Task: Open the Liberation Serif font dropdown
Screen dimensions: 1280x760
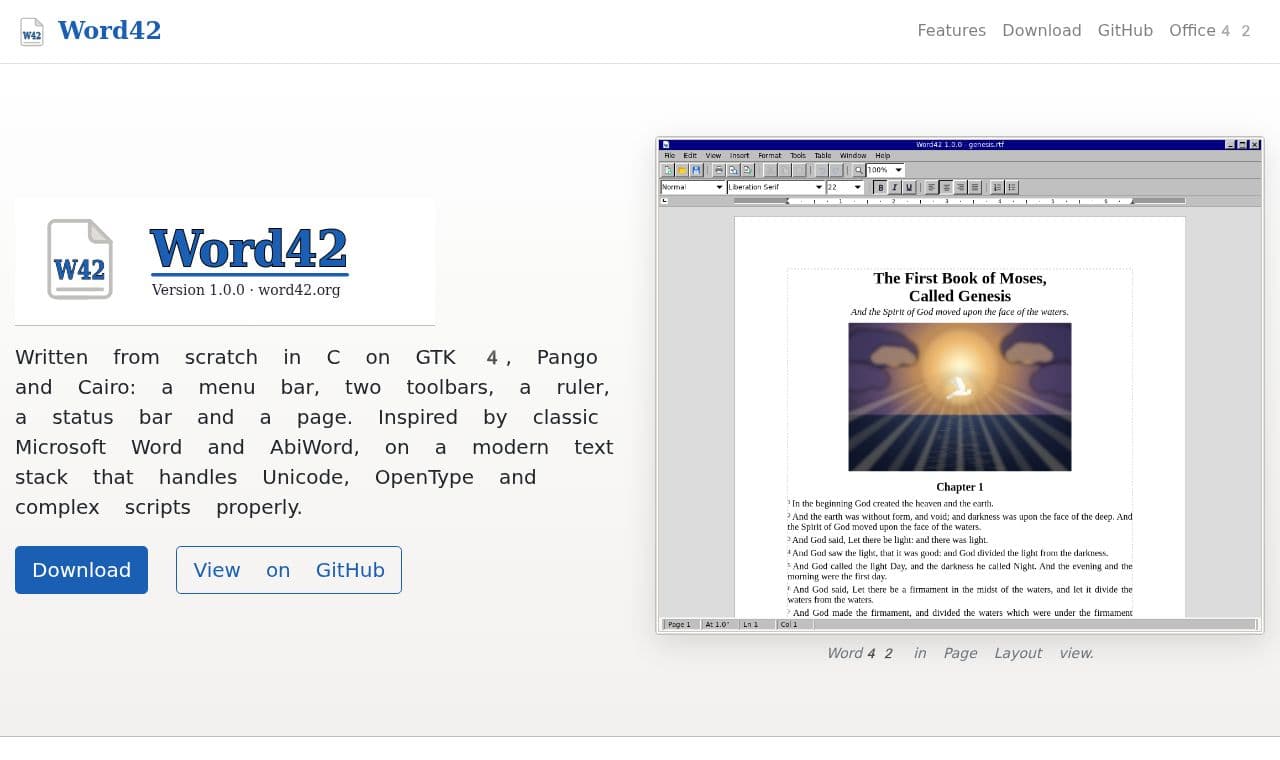Action: click(x=775, y=187)
